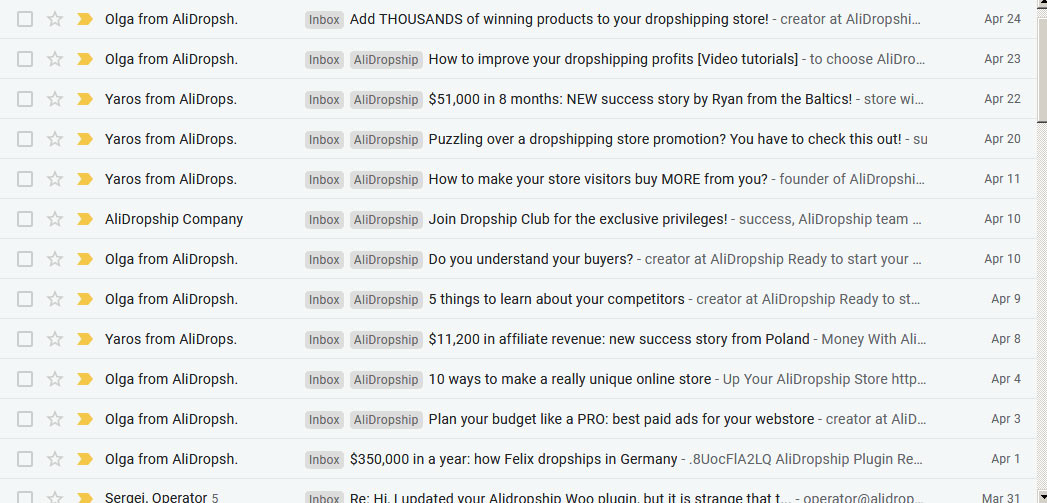Select checkbox for How to improve dropshipping profits email
Image resolution: width=1047 pixels, height=503 pixels.
coord(25,59)
